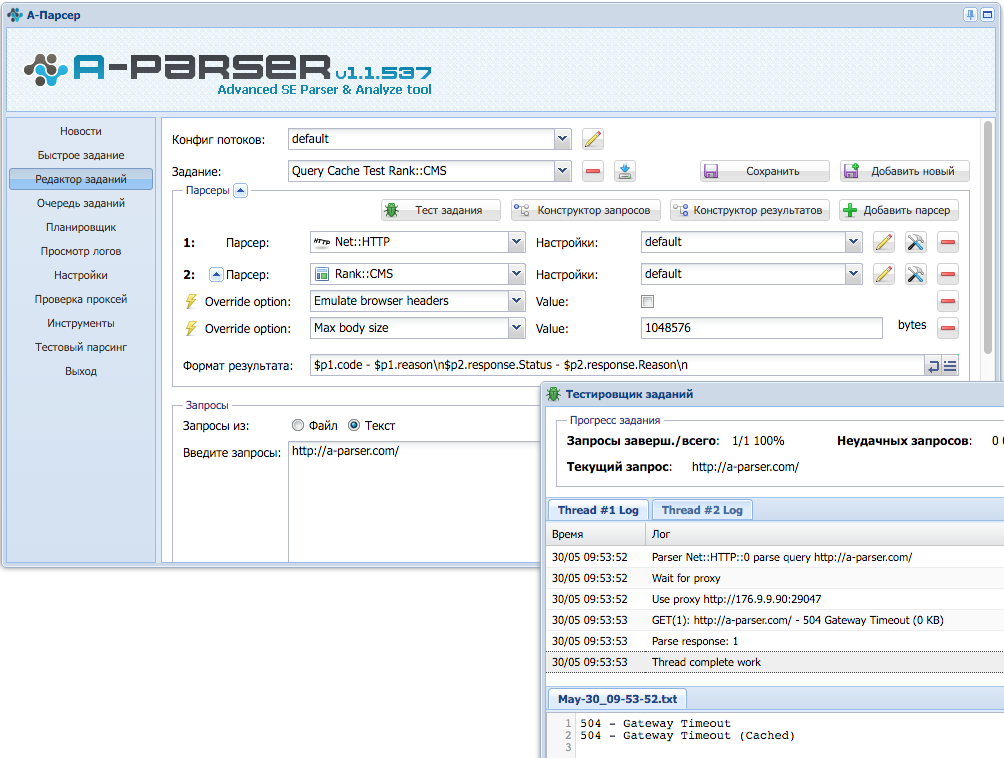The height and width of the screenshot is (758, 1004).
Task: Open Тестовый парсинг in sidebar
Action: pos(81,347)
